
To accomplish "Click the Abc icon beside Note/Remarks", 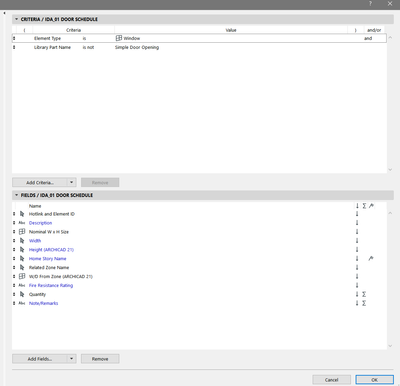I will (22, 303).
